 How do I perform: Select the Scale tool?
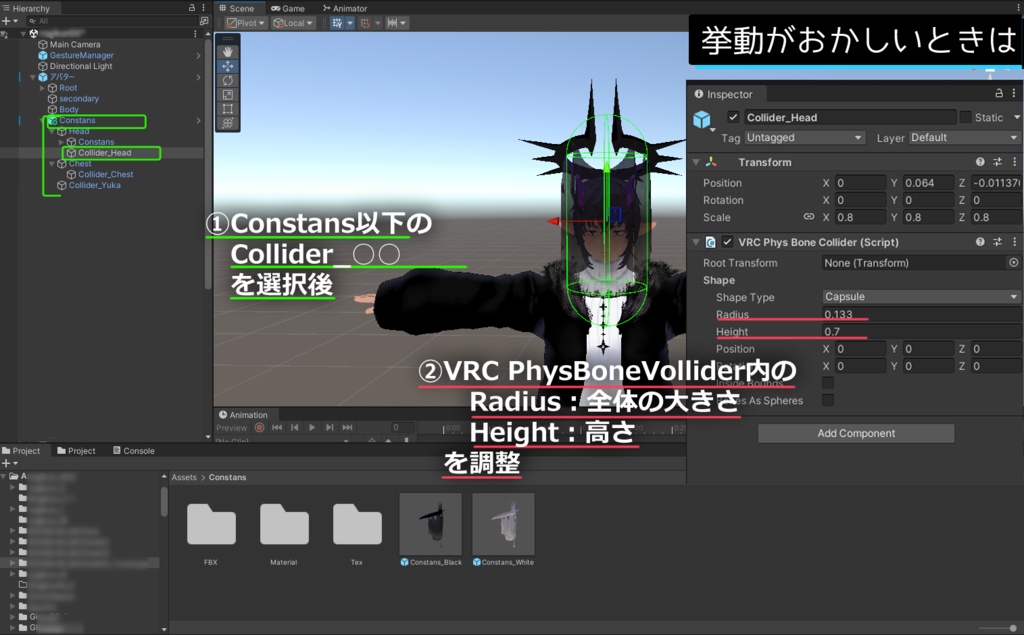[x=228, y=95]
